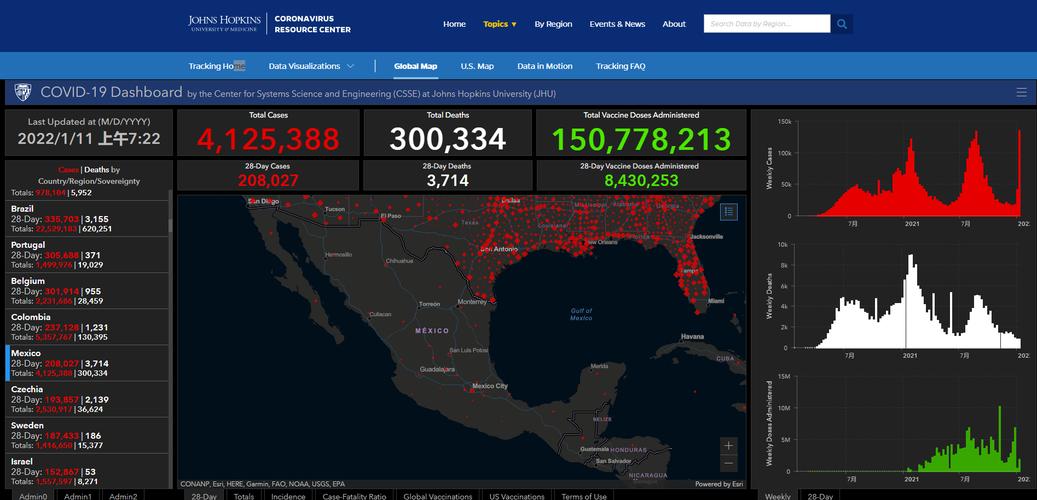Image resolution: width=1037 pixels, height=500 pixels.
Task: Click the Johns Hopkins Coronavirus Resource Center logo
Action: [x=269, y=24]
